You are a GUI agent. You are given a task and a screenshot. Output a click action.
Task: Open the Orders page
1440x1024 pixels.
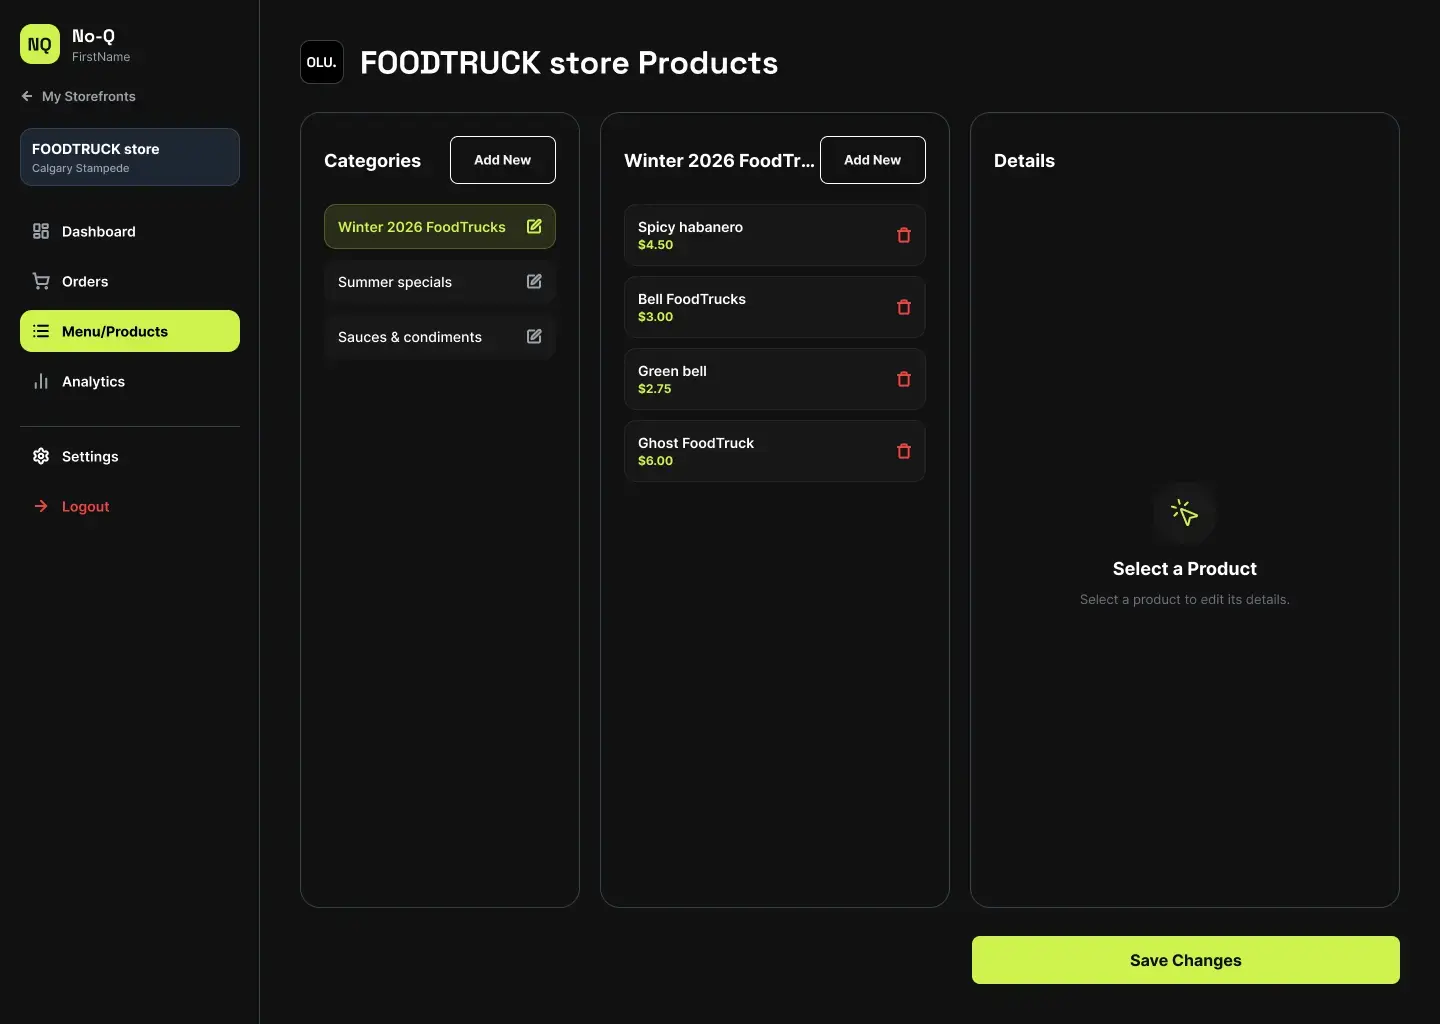(x=130, y=281)
